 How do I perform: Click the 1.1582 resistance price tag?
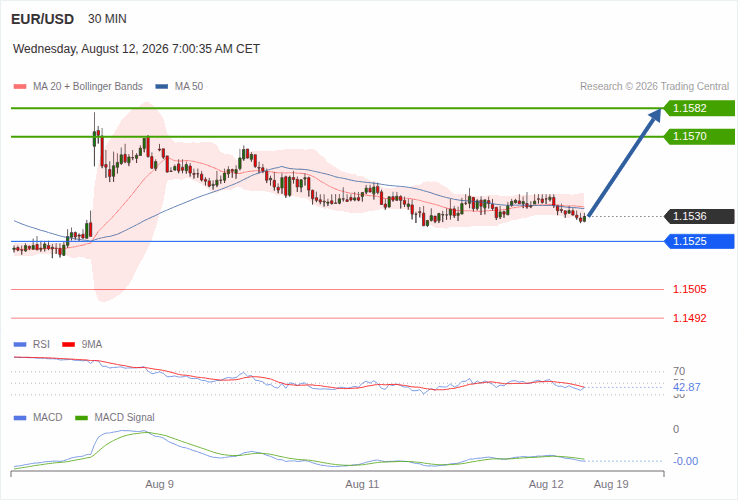tap(699, 108)
